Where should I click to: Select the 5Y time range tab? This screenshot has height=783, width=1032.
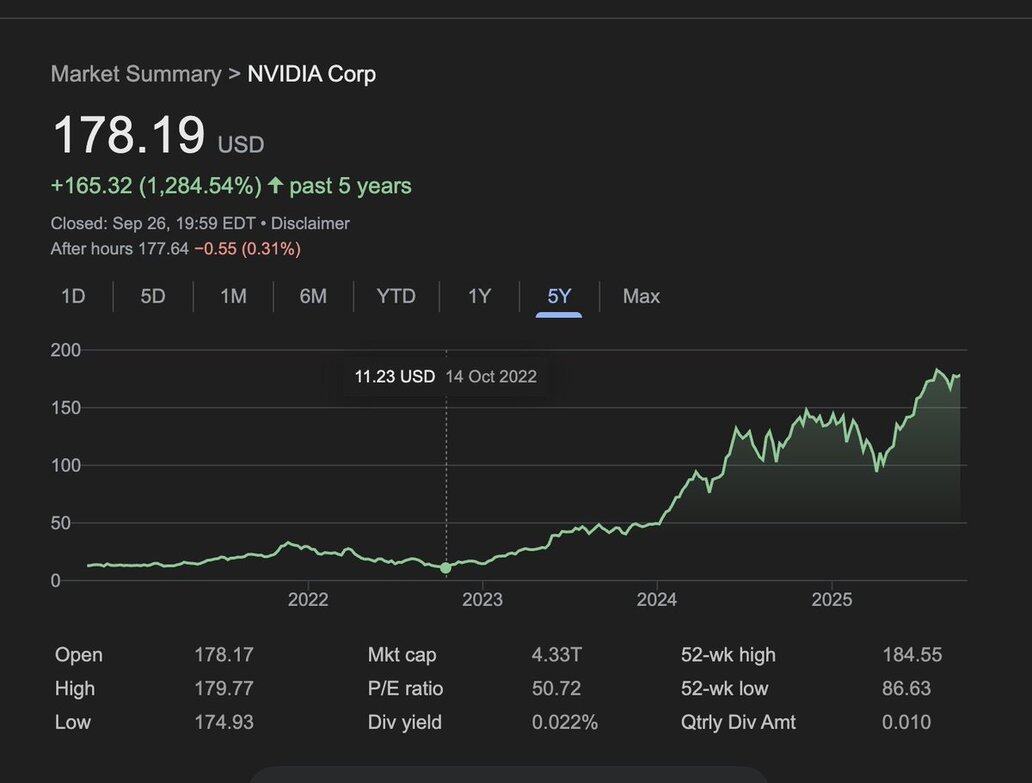tap(559, 296)
